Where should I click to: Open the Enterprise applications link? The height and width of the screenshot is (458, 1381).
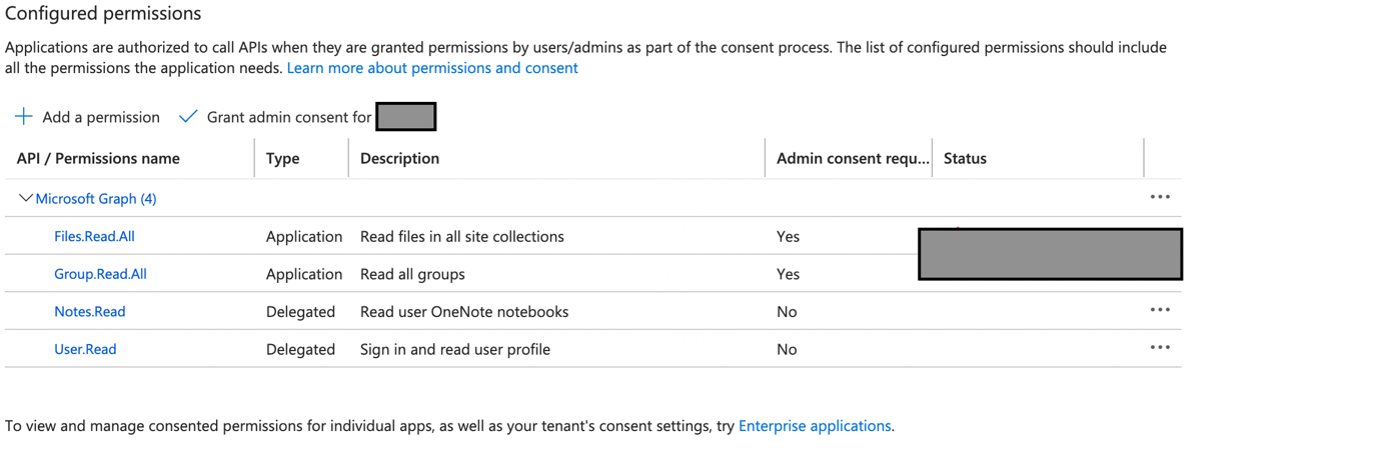(x=814, y=426)
